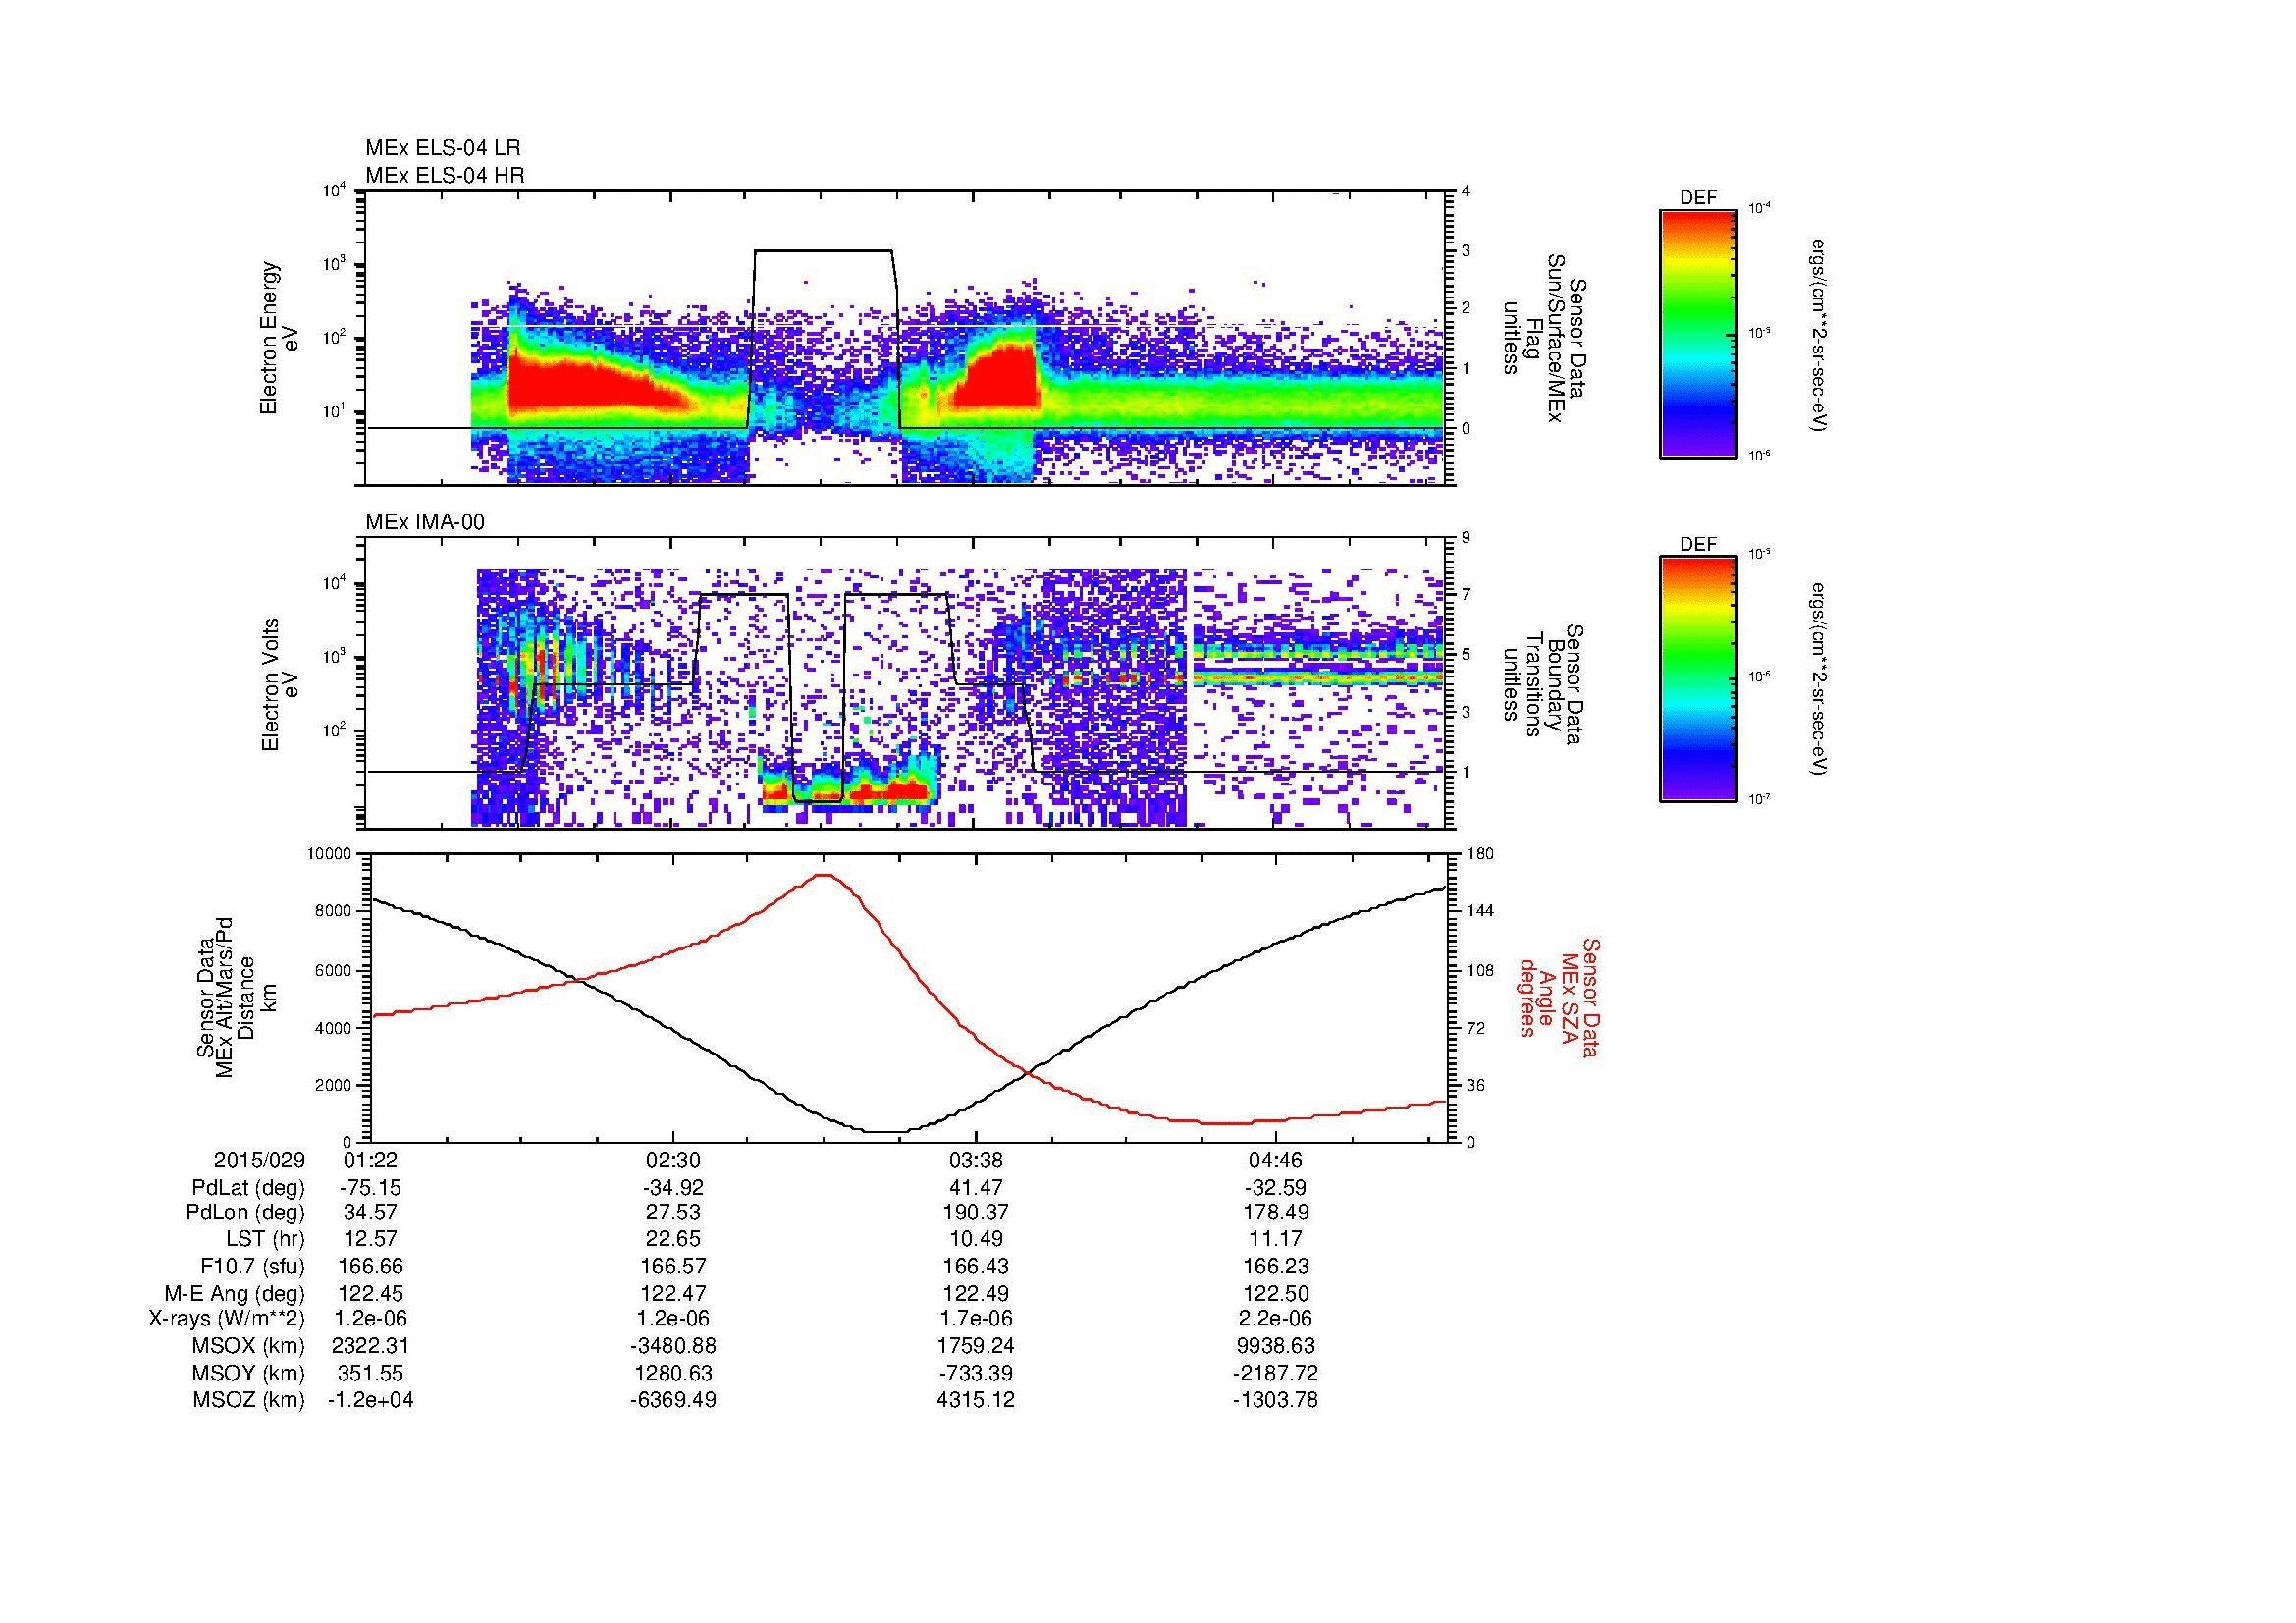Image resolution: width=2296 pixels, height=1623 pixels.
Task: Click the 'MSOY (km)' row label
Action: click(x=248, y=1373)
